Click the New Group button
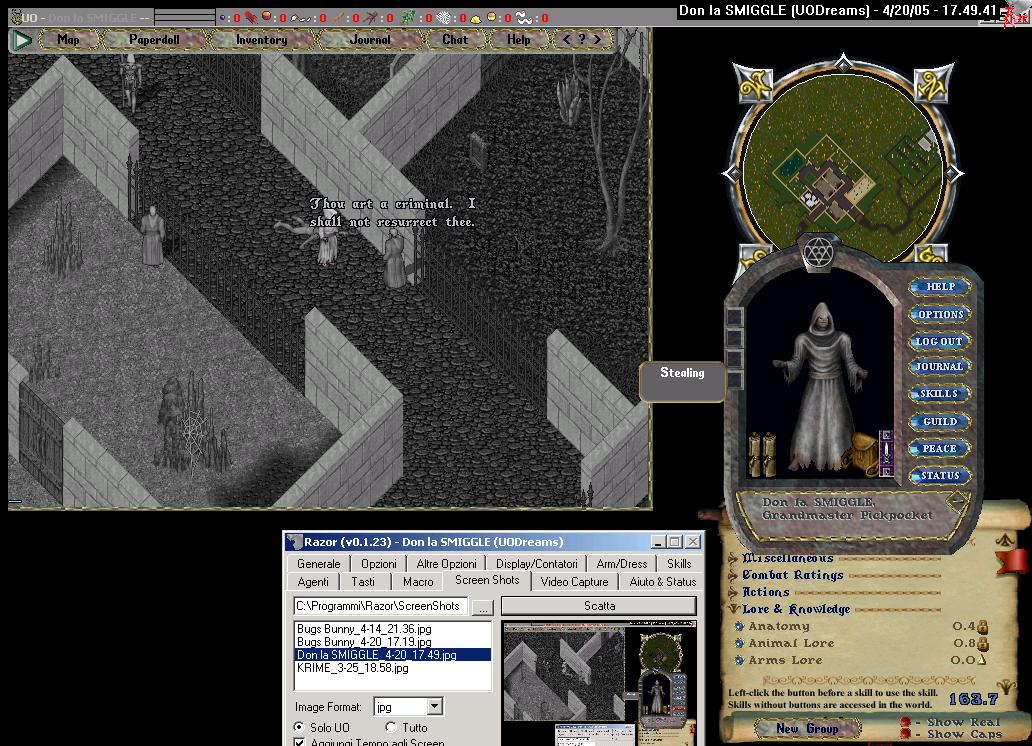Image resolution: width=1032 pixels, height=746 pixels. point(807,728)
